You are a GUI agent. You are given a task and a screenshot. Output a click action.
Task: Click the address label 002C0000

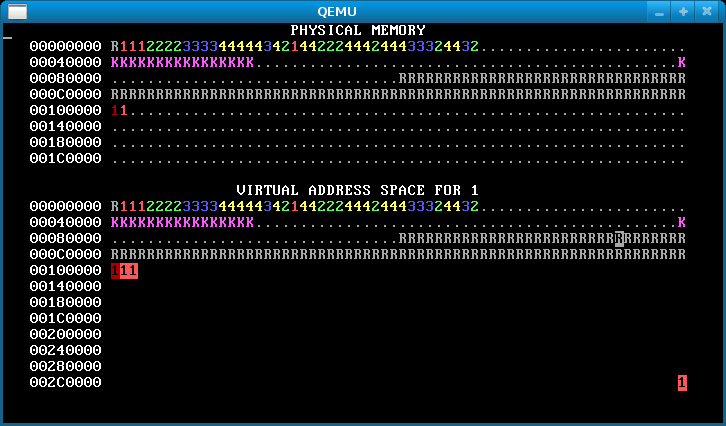tap(65, 382)
